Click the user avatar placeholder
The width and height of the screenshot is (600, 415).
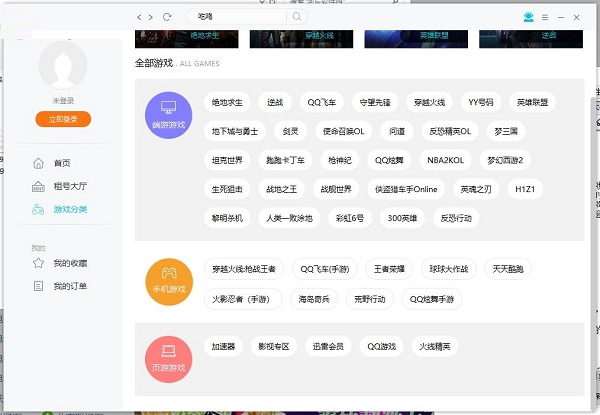[x=63, y=65]
